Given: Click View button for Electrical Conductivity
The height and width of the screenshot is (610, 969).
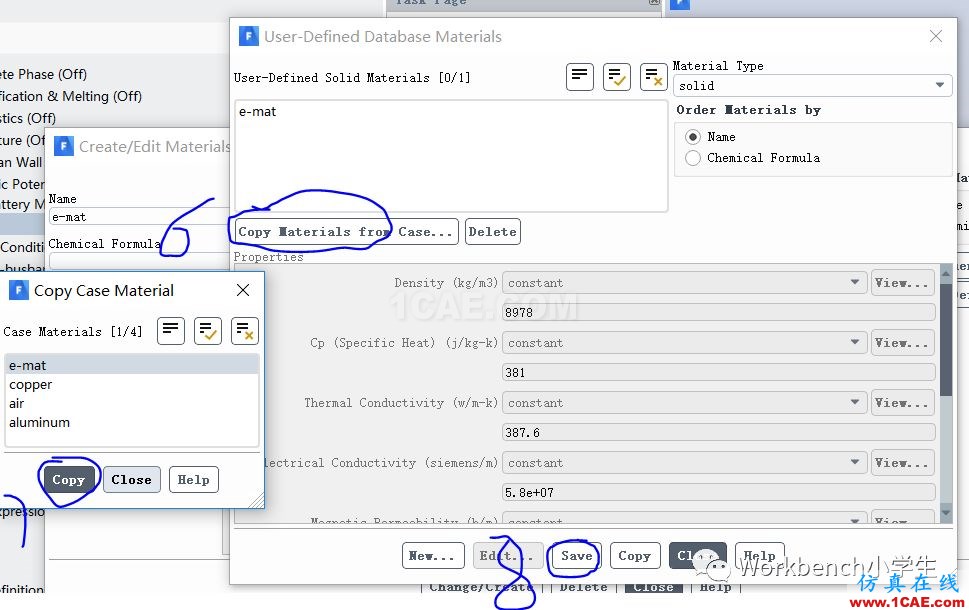Looking at the screenshot, I should (x=902, y=462).
